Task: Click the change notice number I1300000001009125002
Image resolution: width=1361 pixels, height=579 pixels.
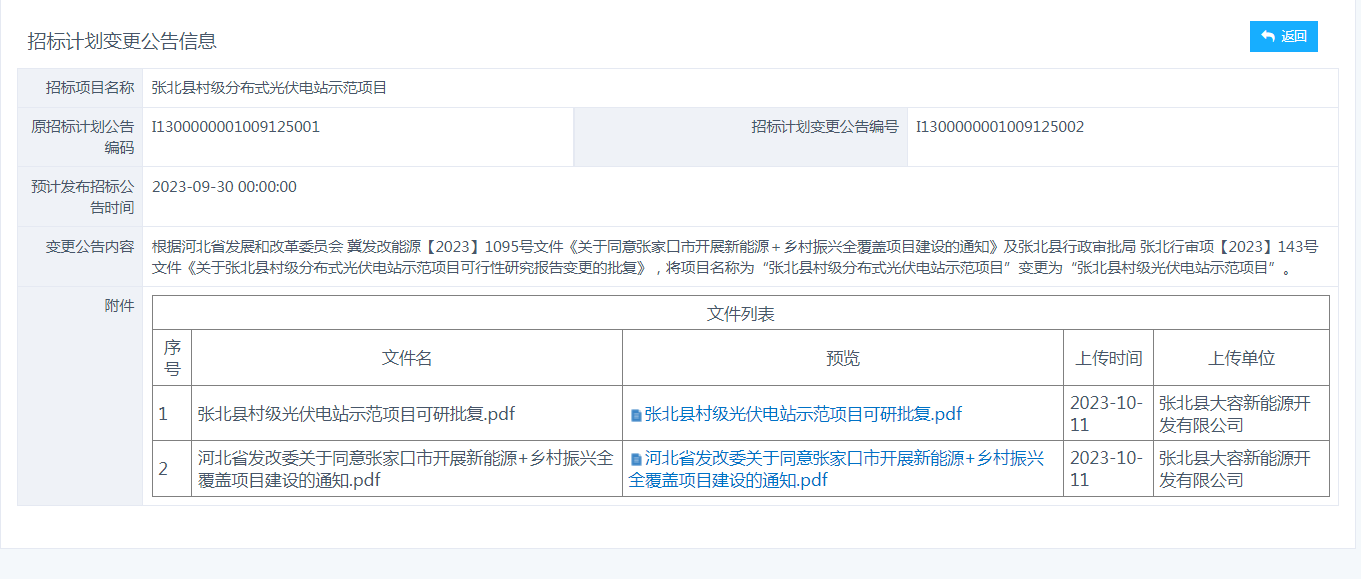Action: click(x=1000, y=127)
